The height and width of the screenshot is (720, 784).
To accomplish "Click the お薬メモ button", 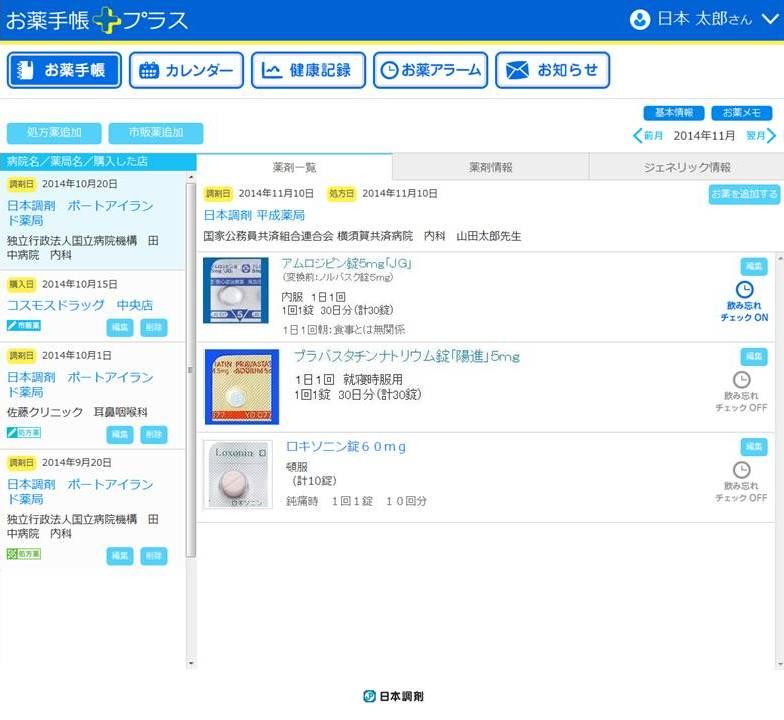I will click(x=742, y=113).
